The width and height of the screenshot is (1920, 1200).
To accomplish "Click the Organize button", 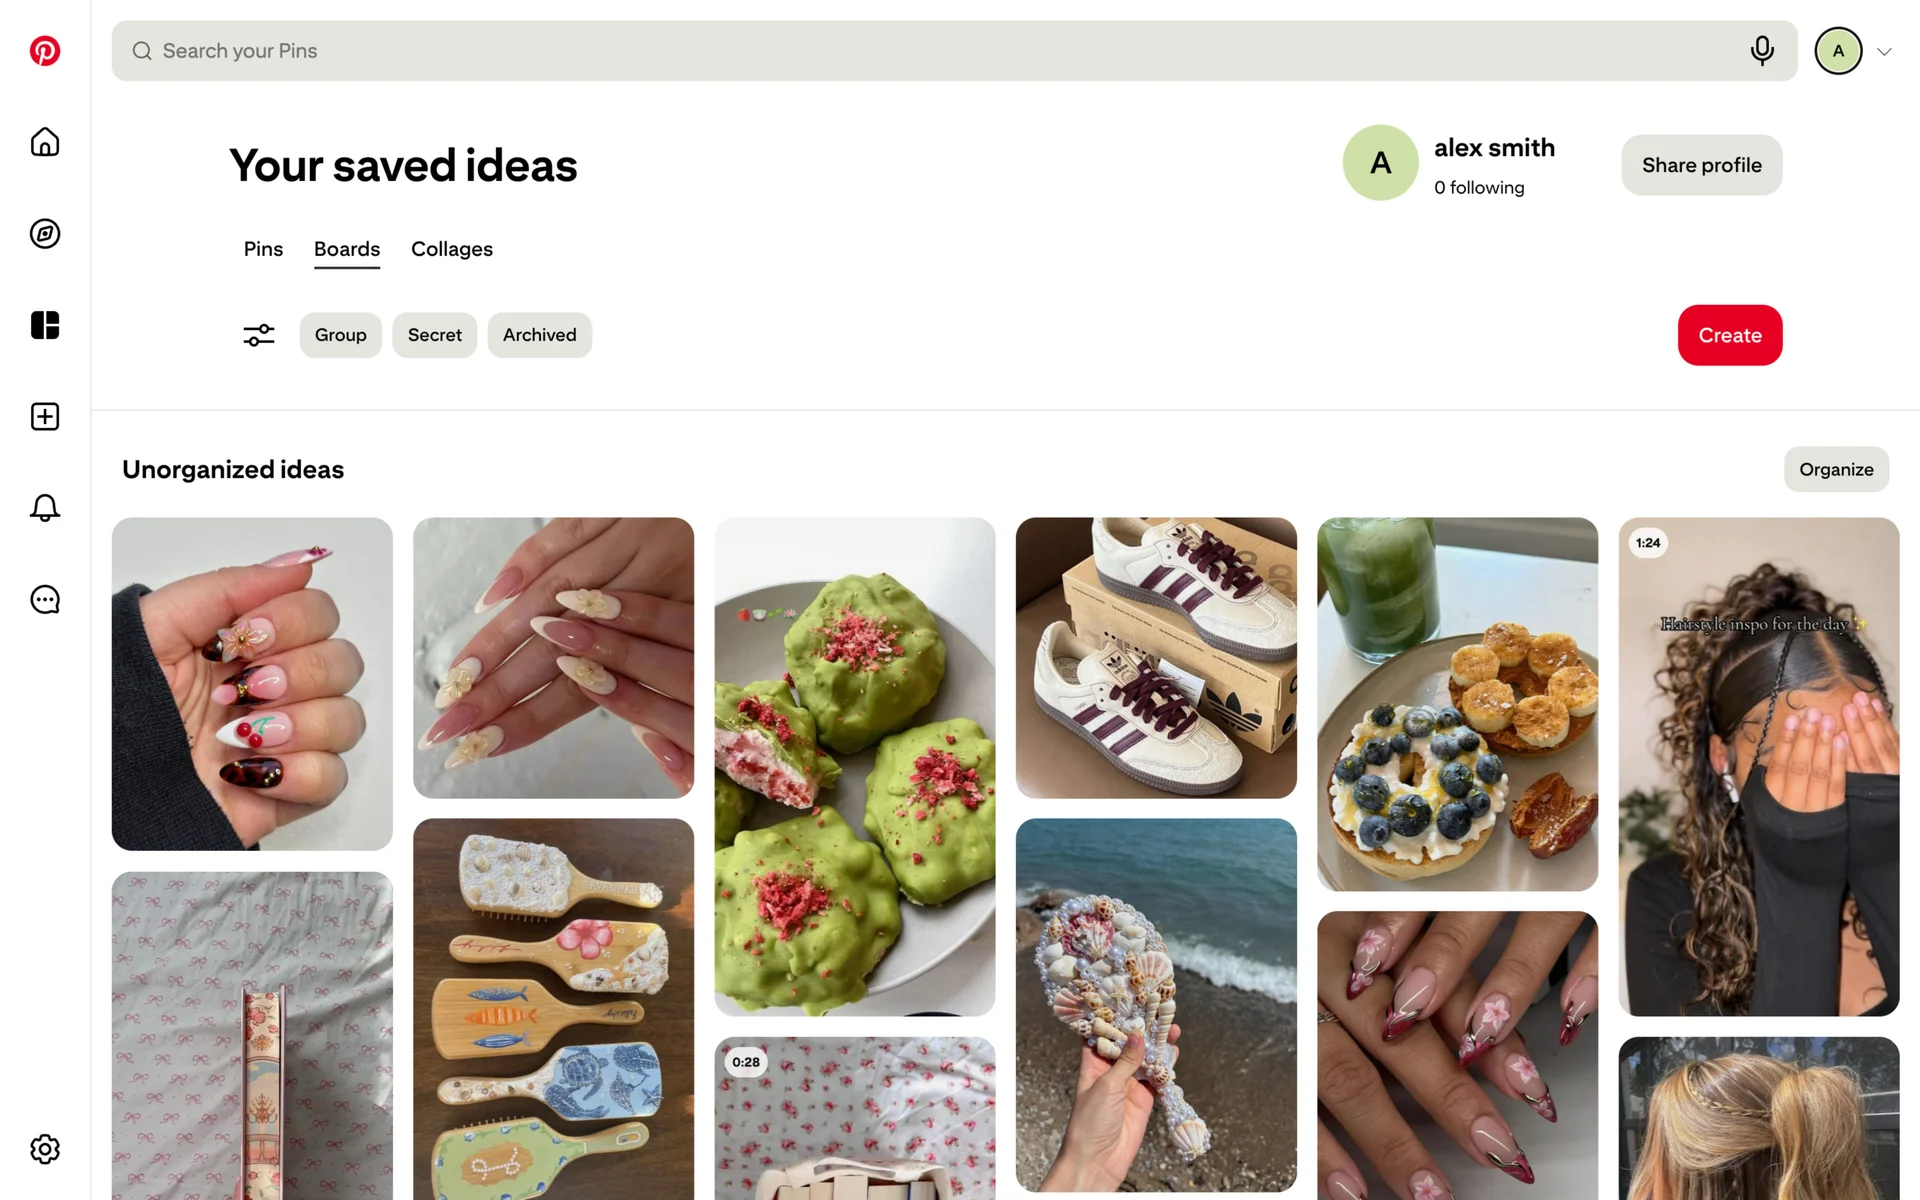I will click(x=1836, y=469).
